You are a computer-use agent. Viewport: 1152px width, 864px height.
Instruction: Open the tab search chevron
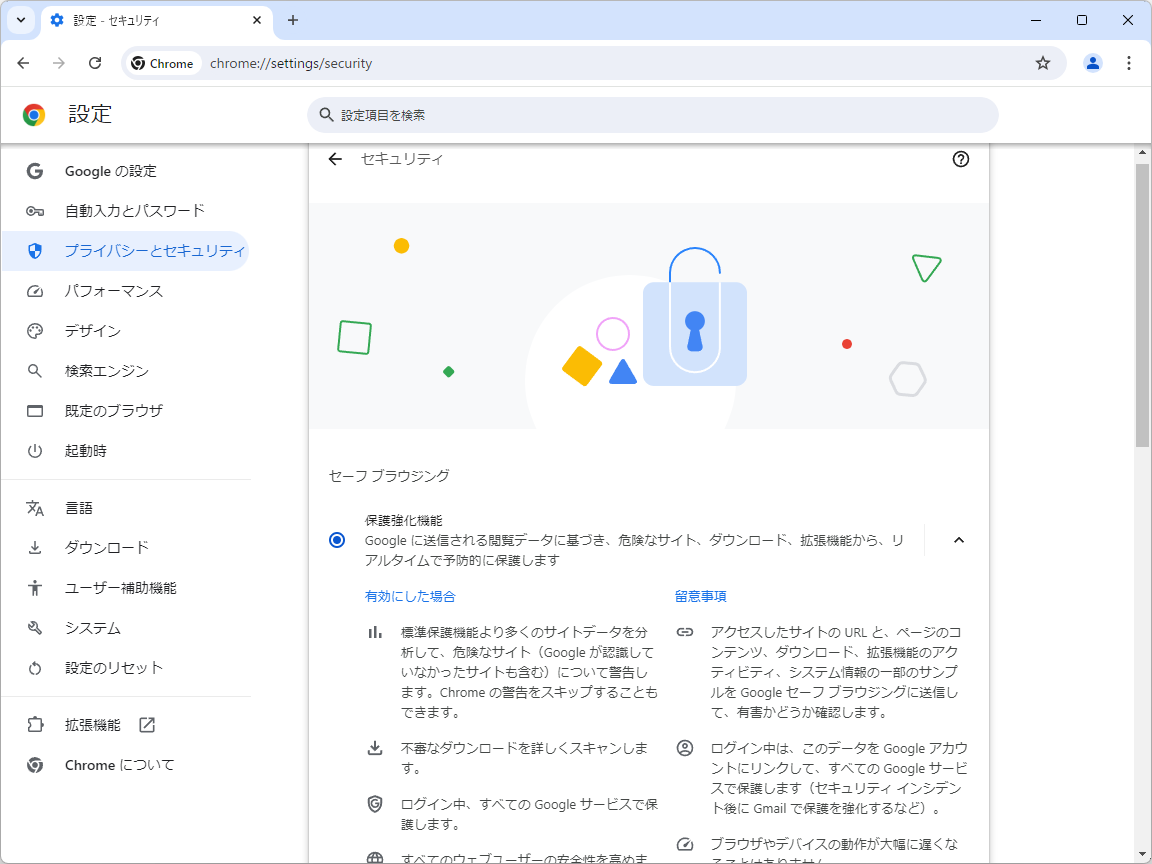coord(20,20)
